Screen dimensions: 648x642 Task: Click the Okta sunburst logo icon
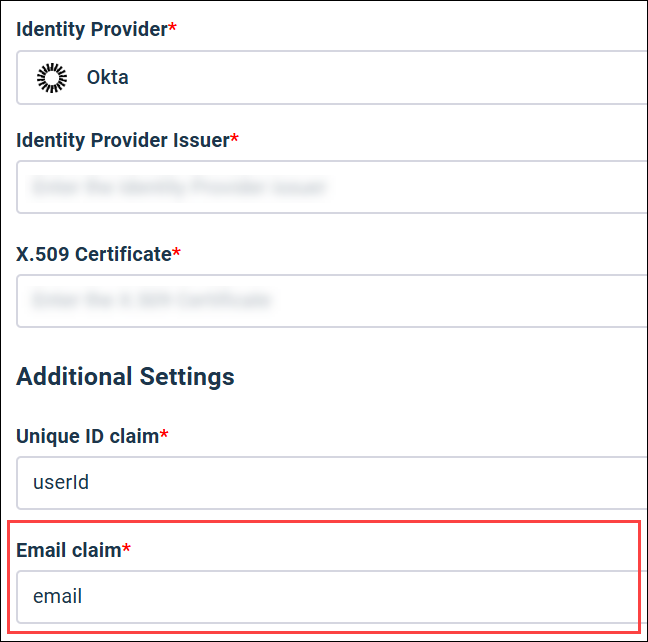[x=52, y=77]
